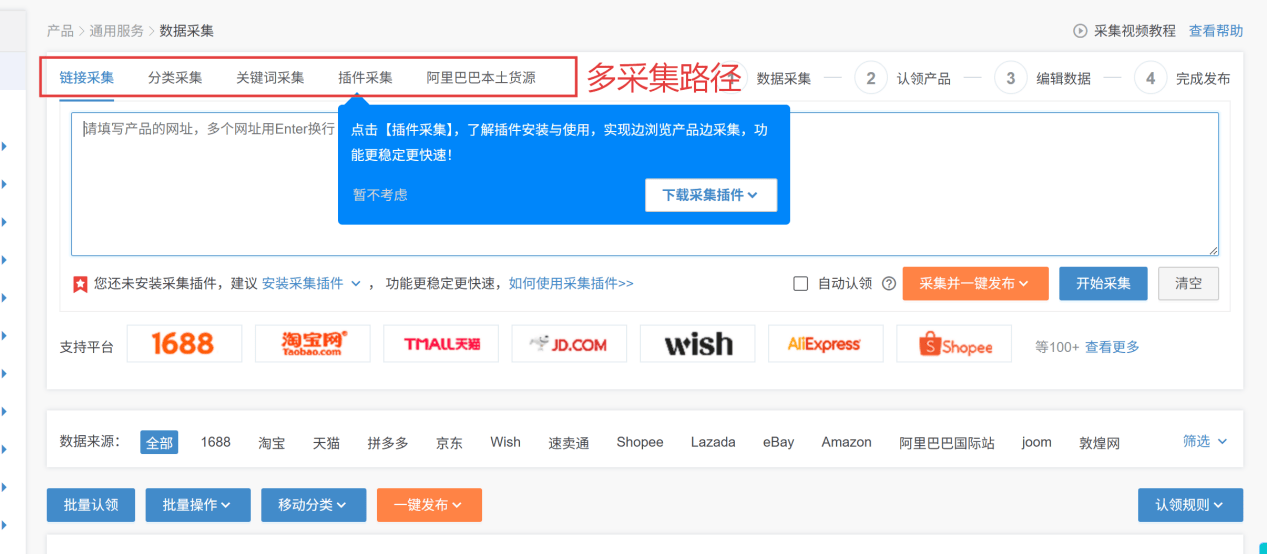Filter data source by 拼多多
This screenshot has height=554, width=1267.
pos(387,442)
